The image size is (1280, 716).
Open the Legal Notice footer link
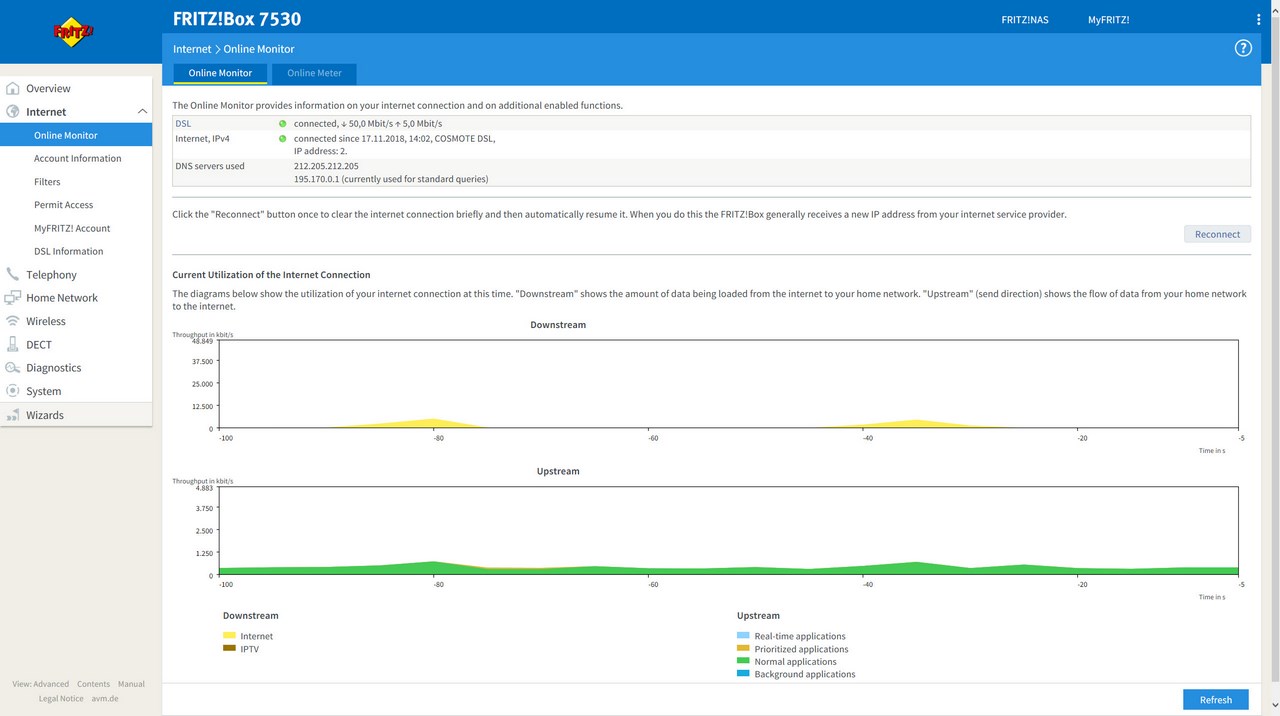pyautogui.click(x=61, y=698)
